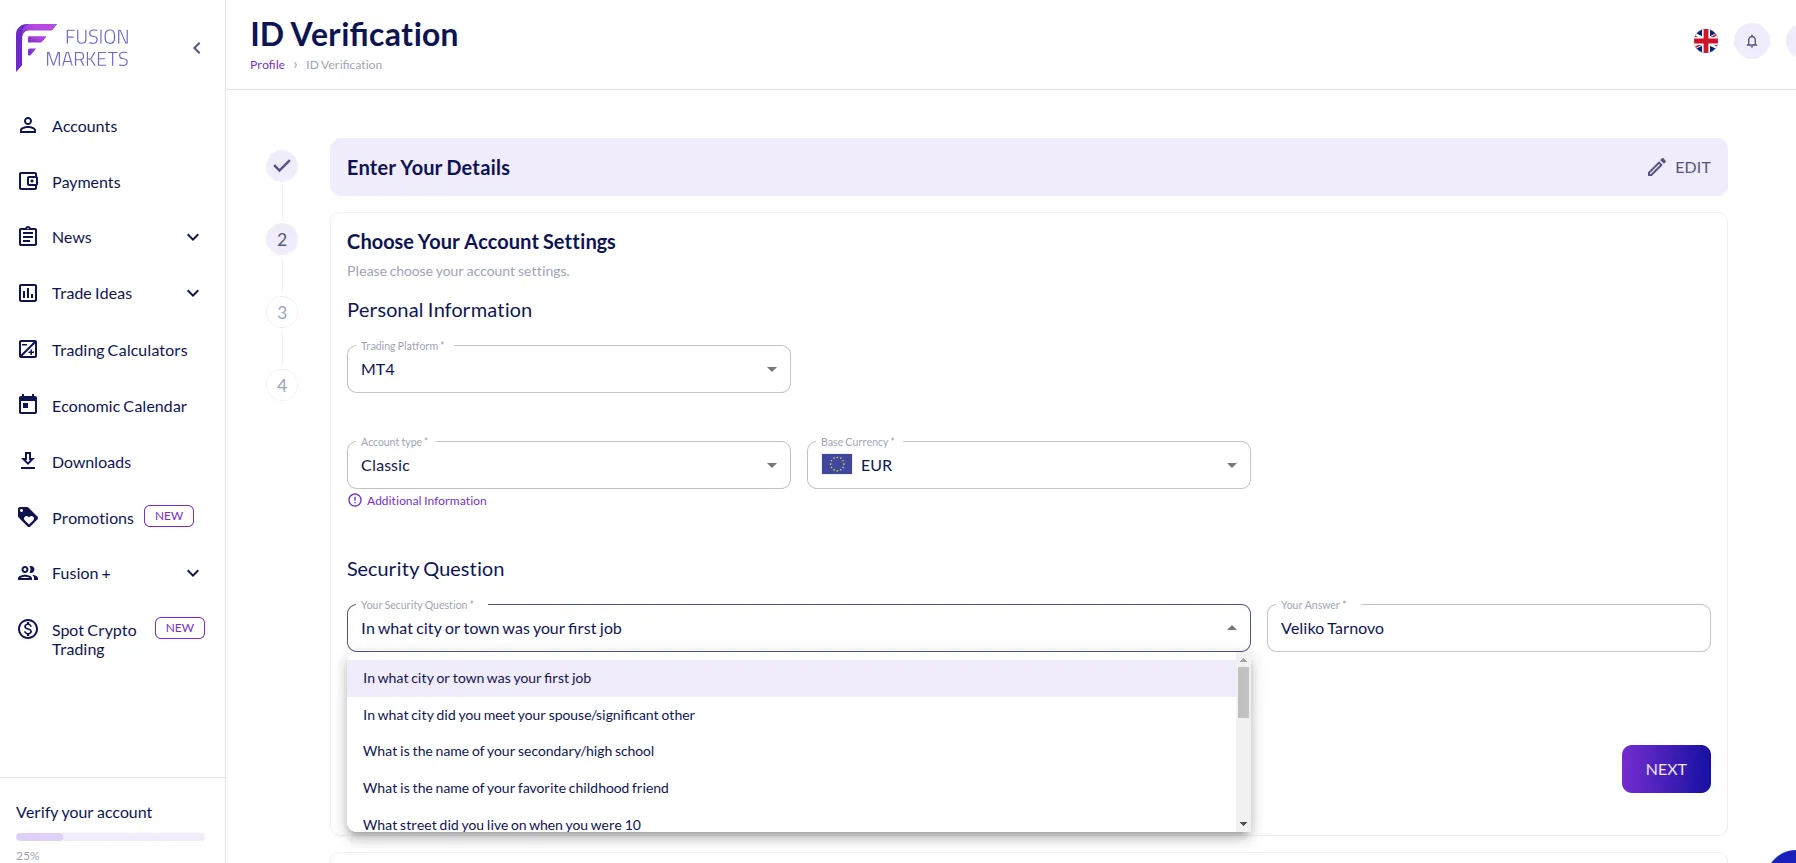Click the News clipboard icon
This screenshot has width=1796, height=863.
(28, 237)
